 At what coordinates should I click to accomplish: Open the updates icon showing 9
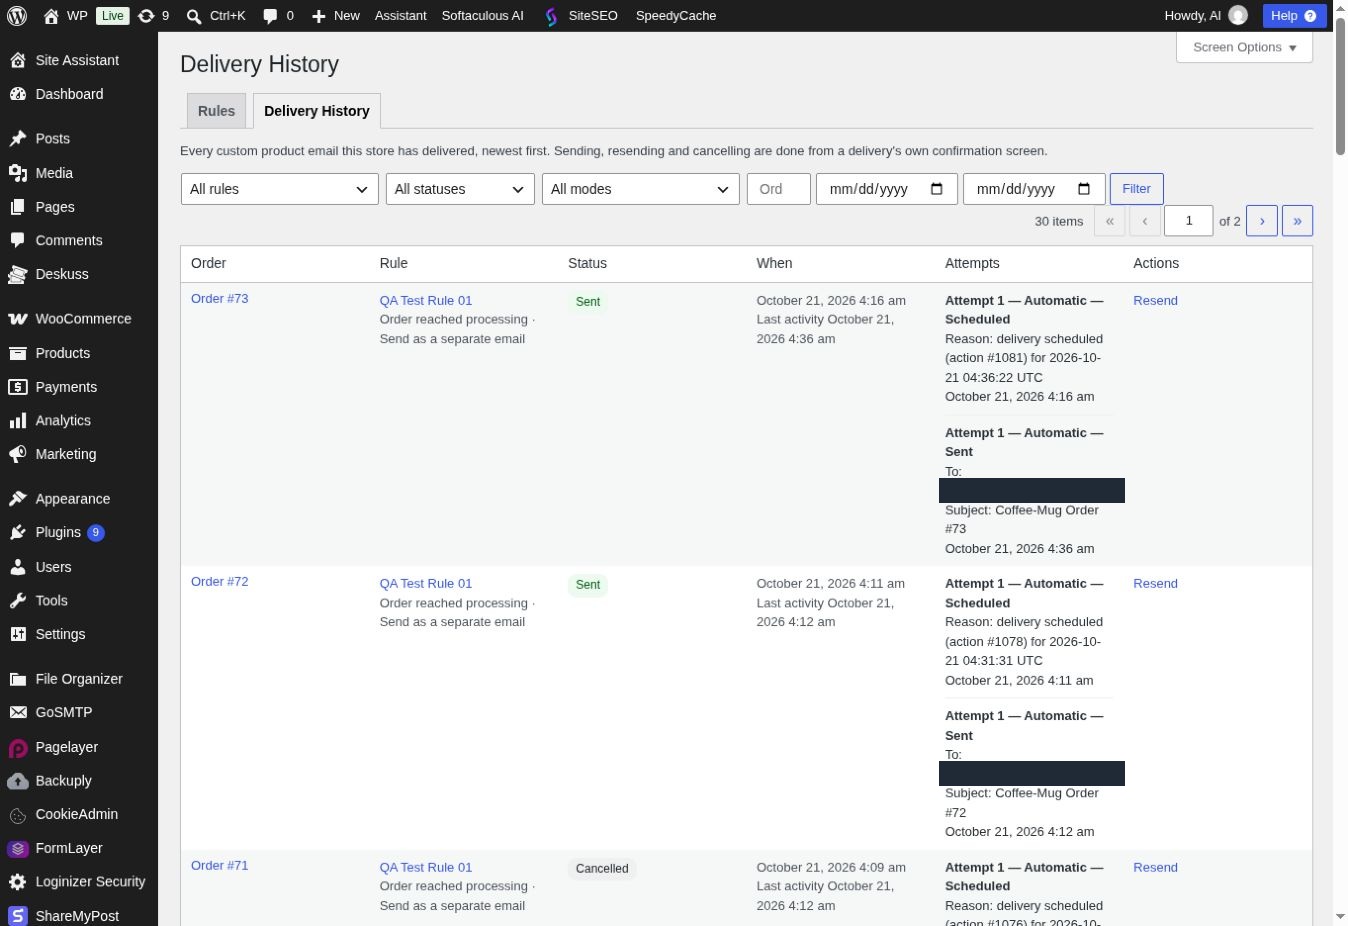[146, 16]
